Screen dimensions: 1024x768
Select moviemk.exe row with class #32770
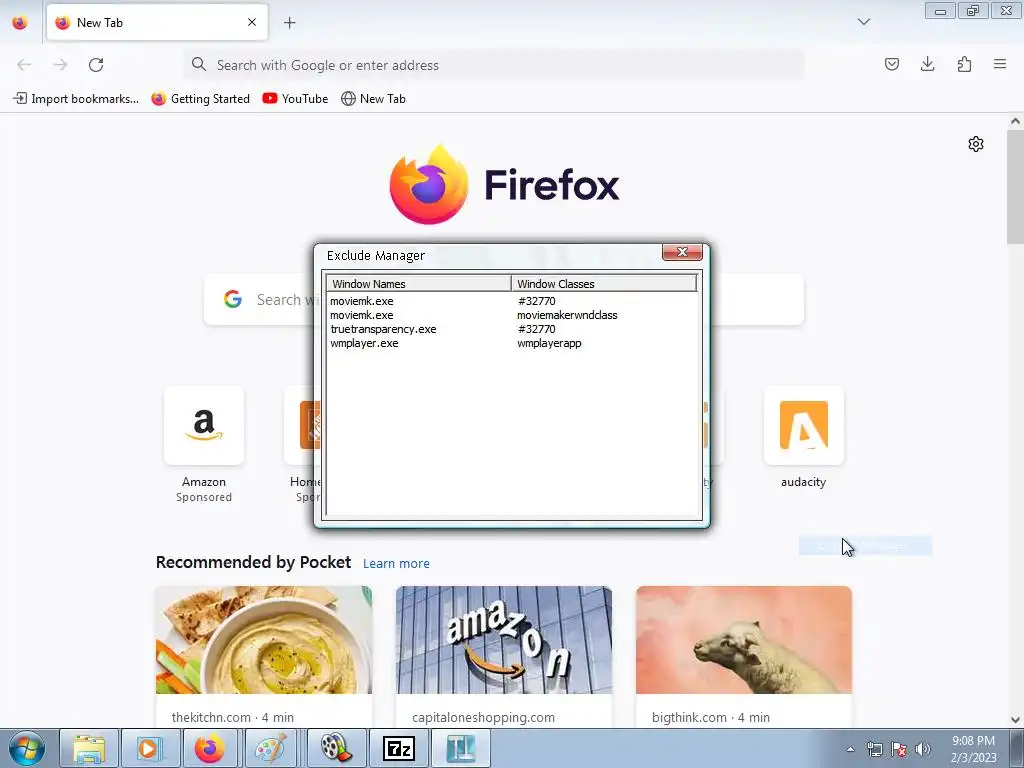click(512, 301)
